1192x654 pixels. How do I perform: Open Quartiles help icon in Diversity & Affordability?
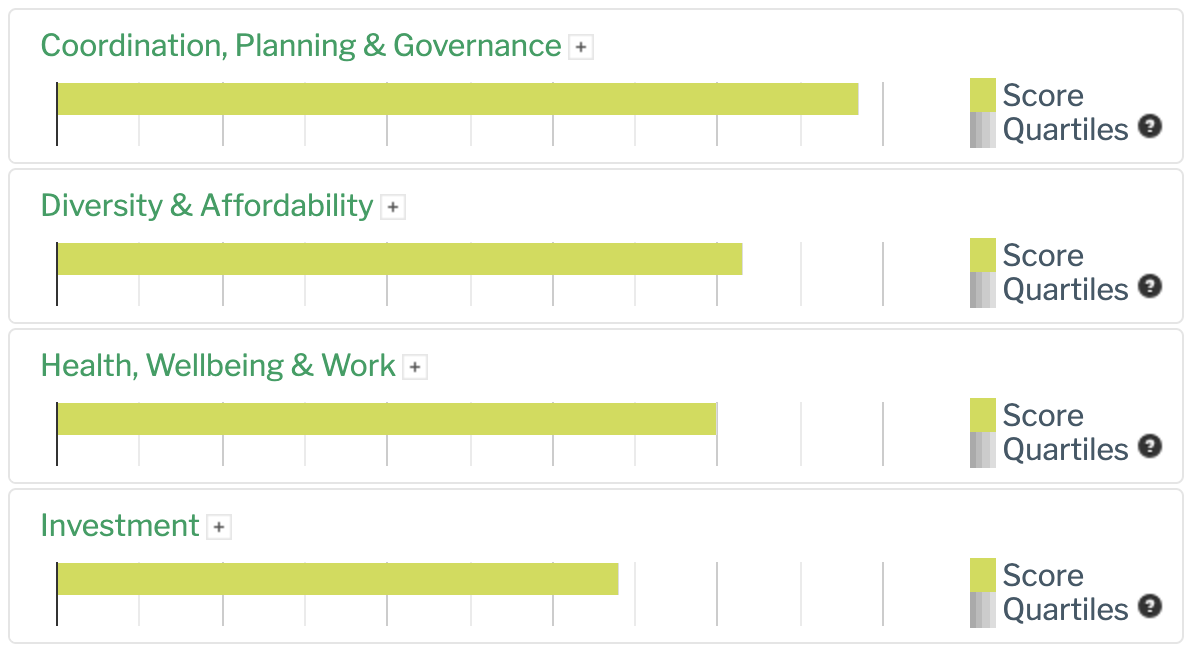pos(1150,286)
